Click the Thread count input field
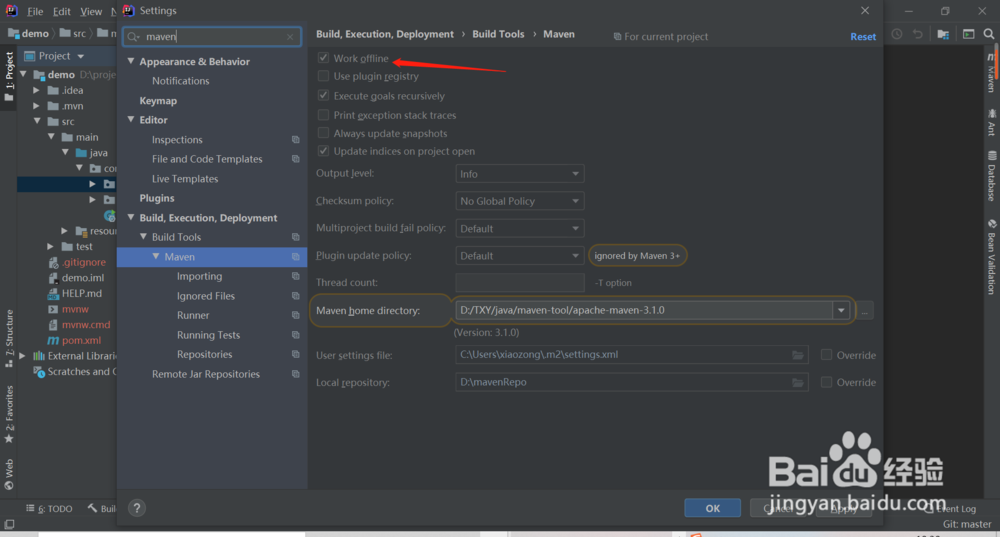The height and width of the screenshot is (537, 1000). (x=519, y=283)
